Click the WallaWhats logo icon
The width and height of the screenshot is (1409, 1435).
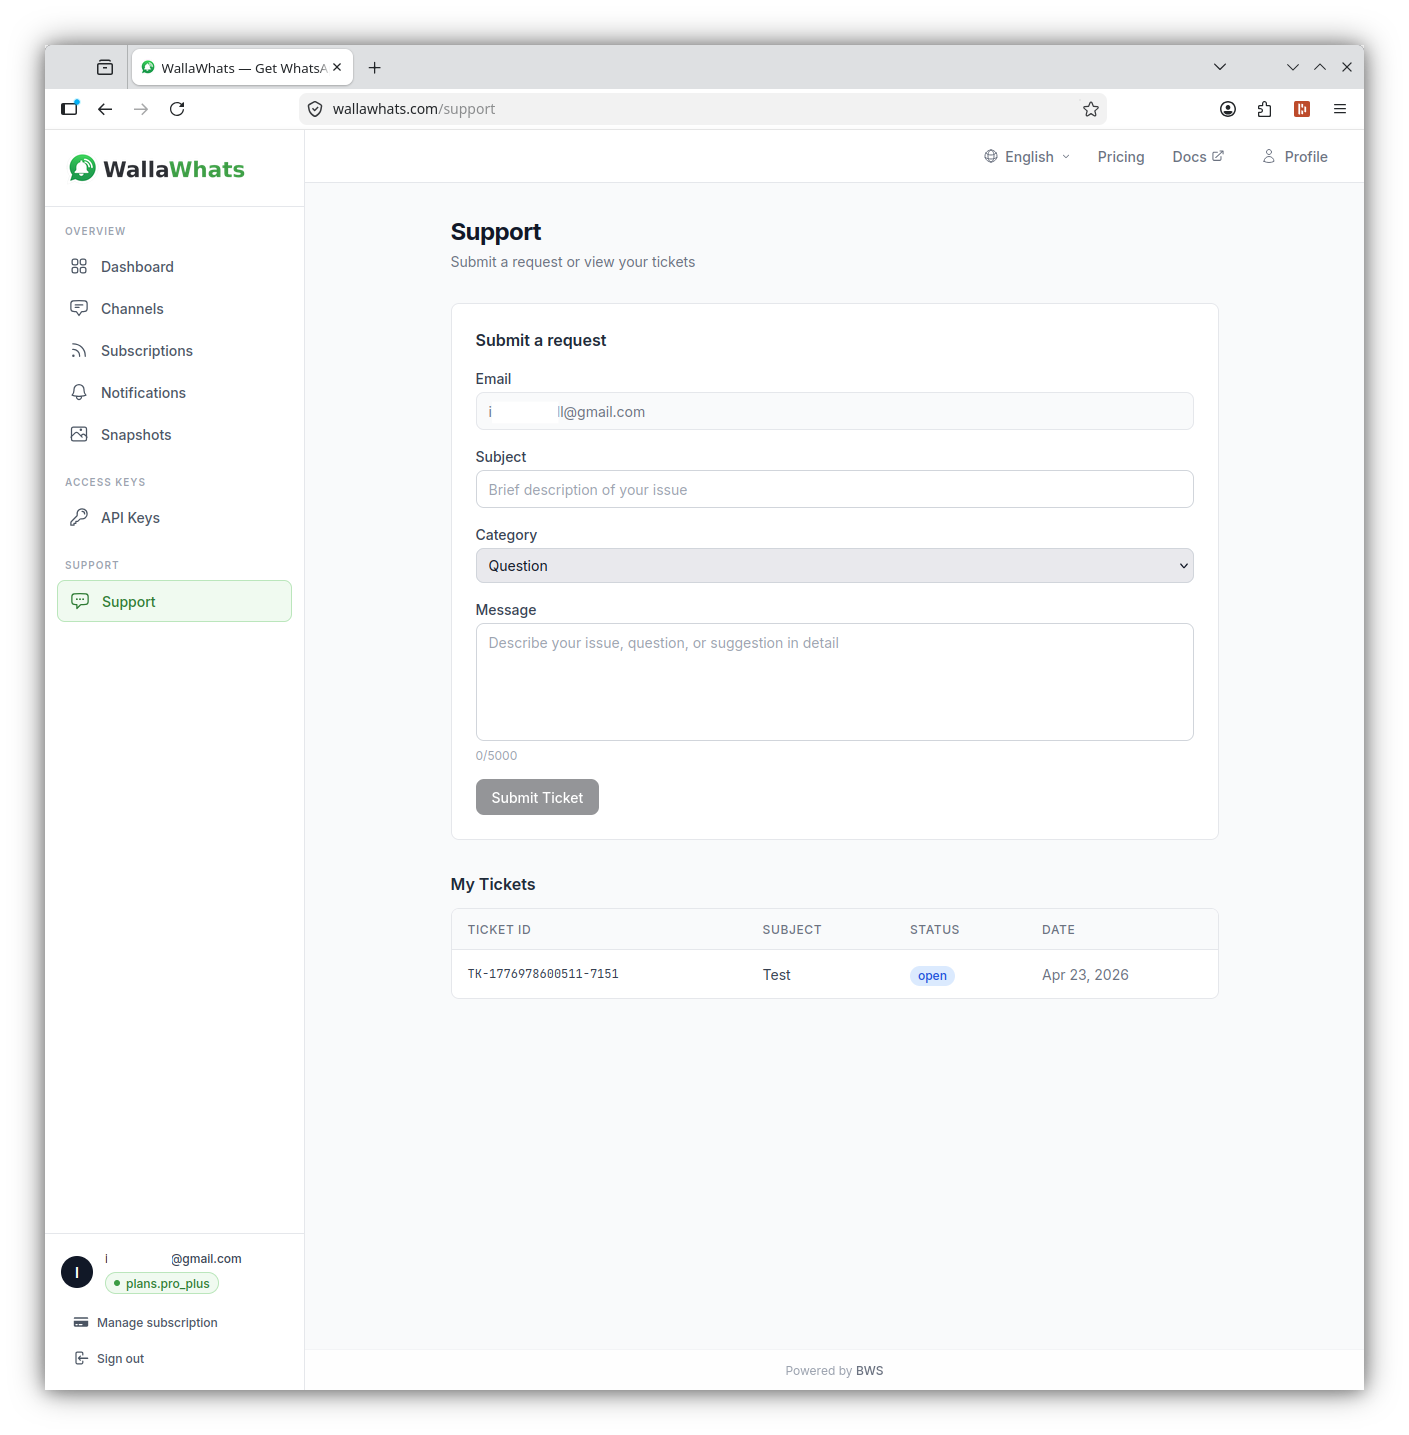click(x=82, y=168)
